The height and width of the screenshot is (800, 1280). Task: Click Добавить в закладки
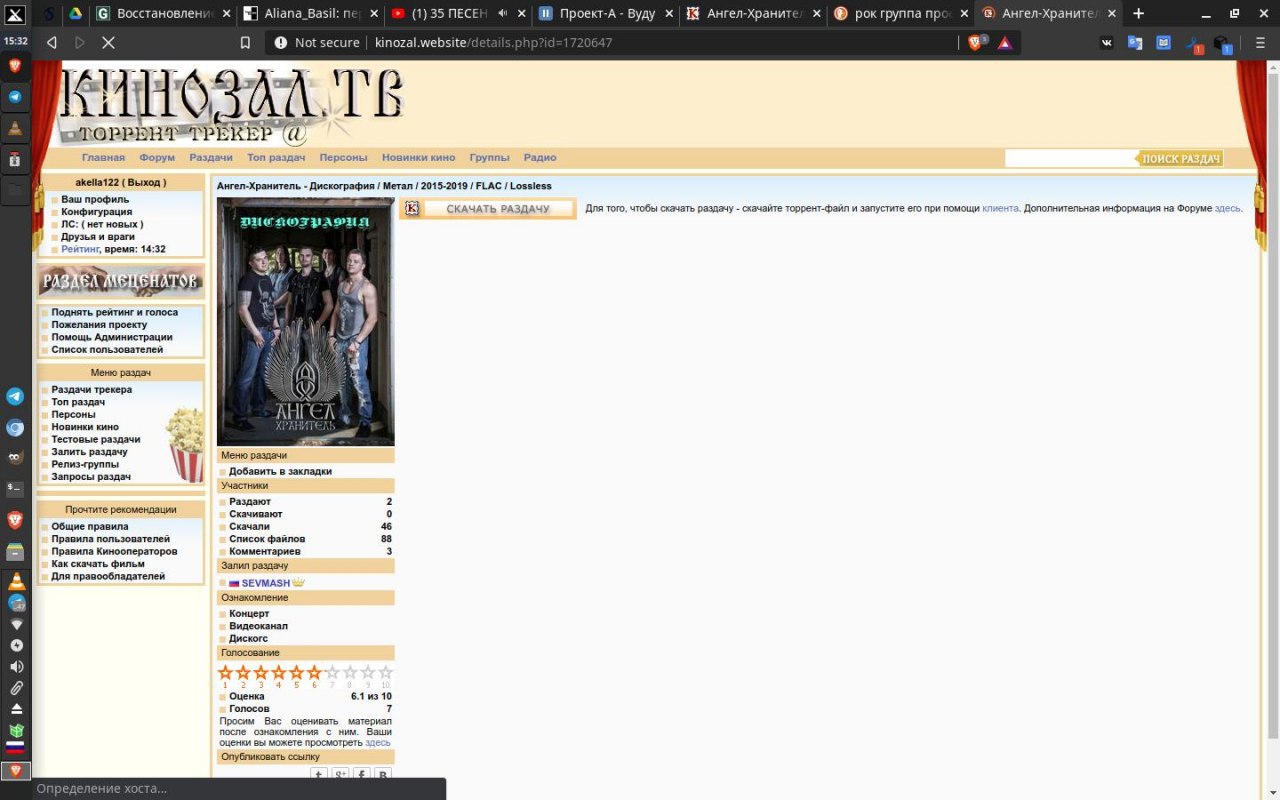pyautogui.click(x=280, y=471)
